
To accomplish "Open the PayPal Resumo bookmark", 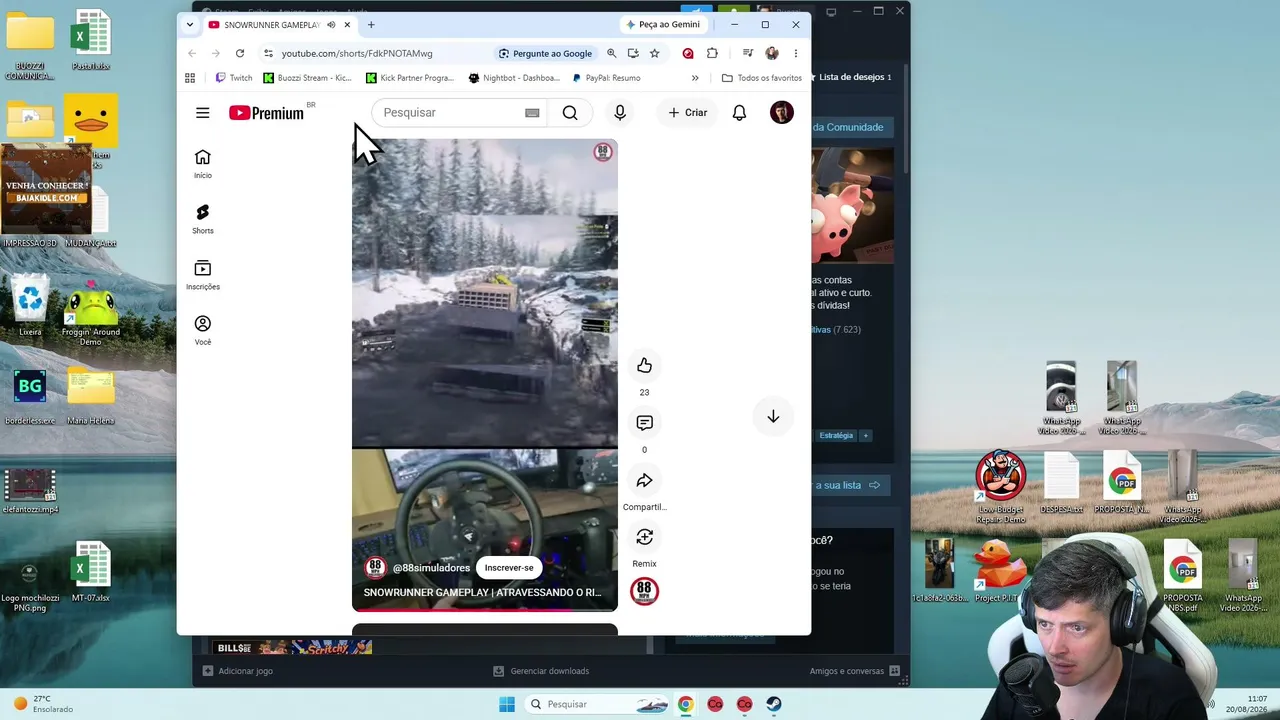I will pyautogui.click(x=606, y=78).
